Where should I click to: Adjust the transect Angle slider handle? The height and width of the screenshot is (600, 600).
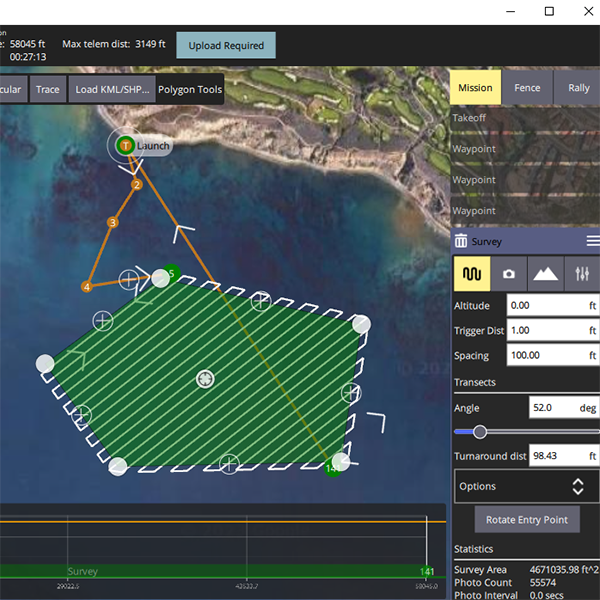point(480,432)
